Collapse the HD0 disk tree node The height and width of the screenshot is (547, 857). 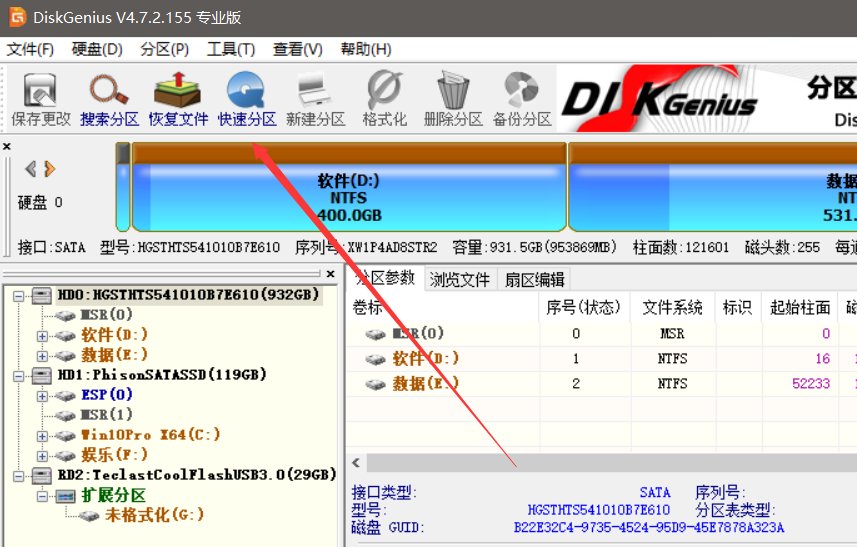(19, 296)
